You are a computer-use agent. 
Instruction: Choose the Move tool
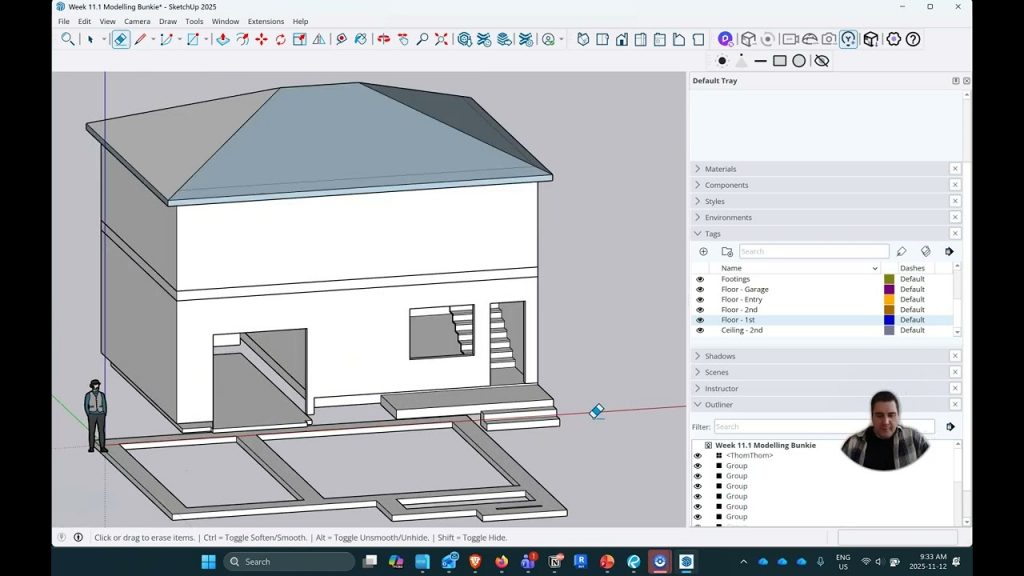coord(261,39)
